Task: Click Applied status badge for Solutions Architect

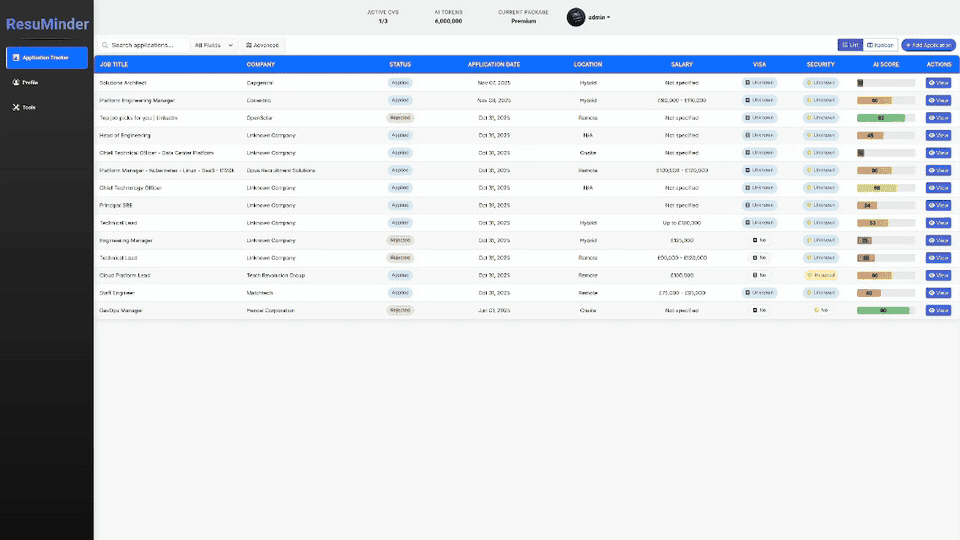Action: click(x=400, y=83)
